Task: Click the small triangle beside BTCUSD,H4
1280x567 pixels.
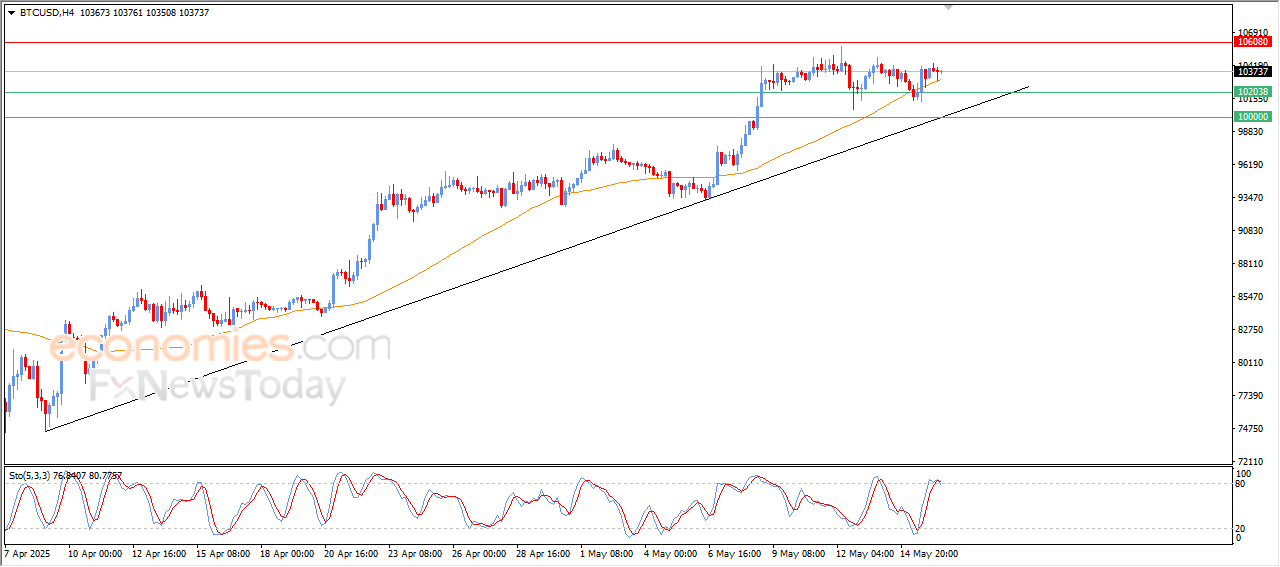Action: click(x=11, y=13)
